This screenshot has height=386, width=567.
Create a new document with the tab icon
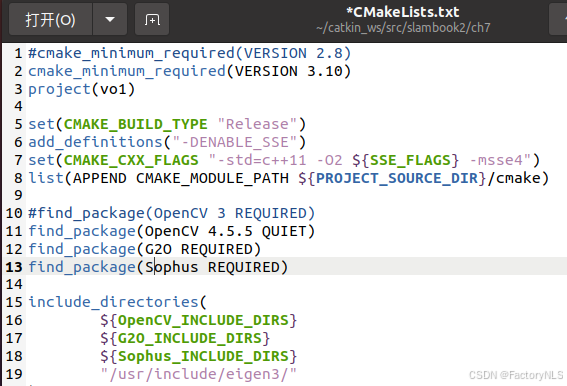click(152, 19)
